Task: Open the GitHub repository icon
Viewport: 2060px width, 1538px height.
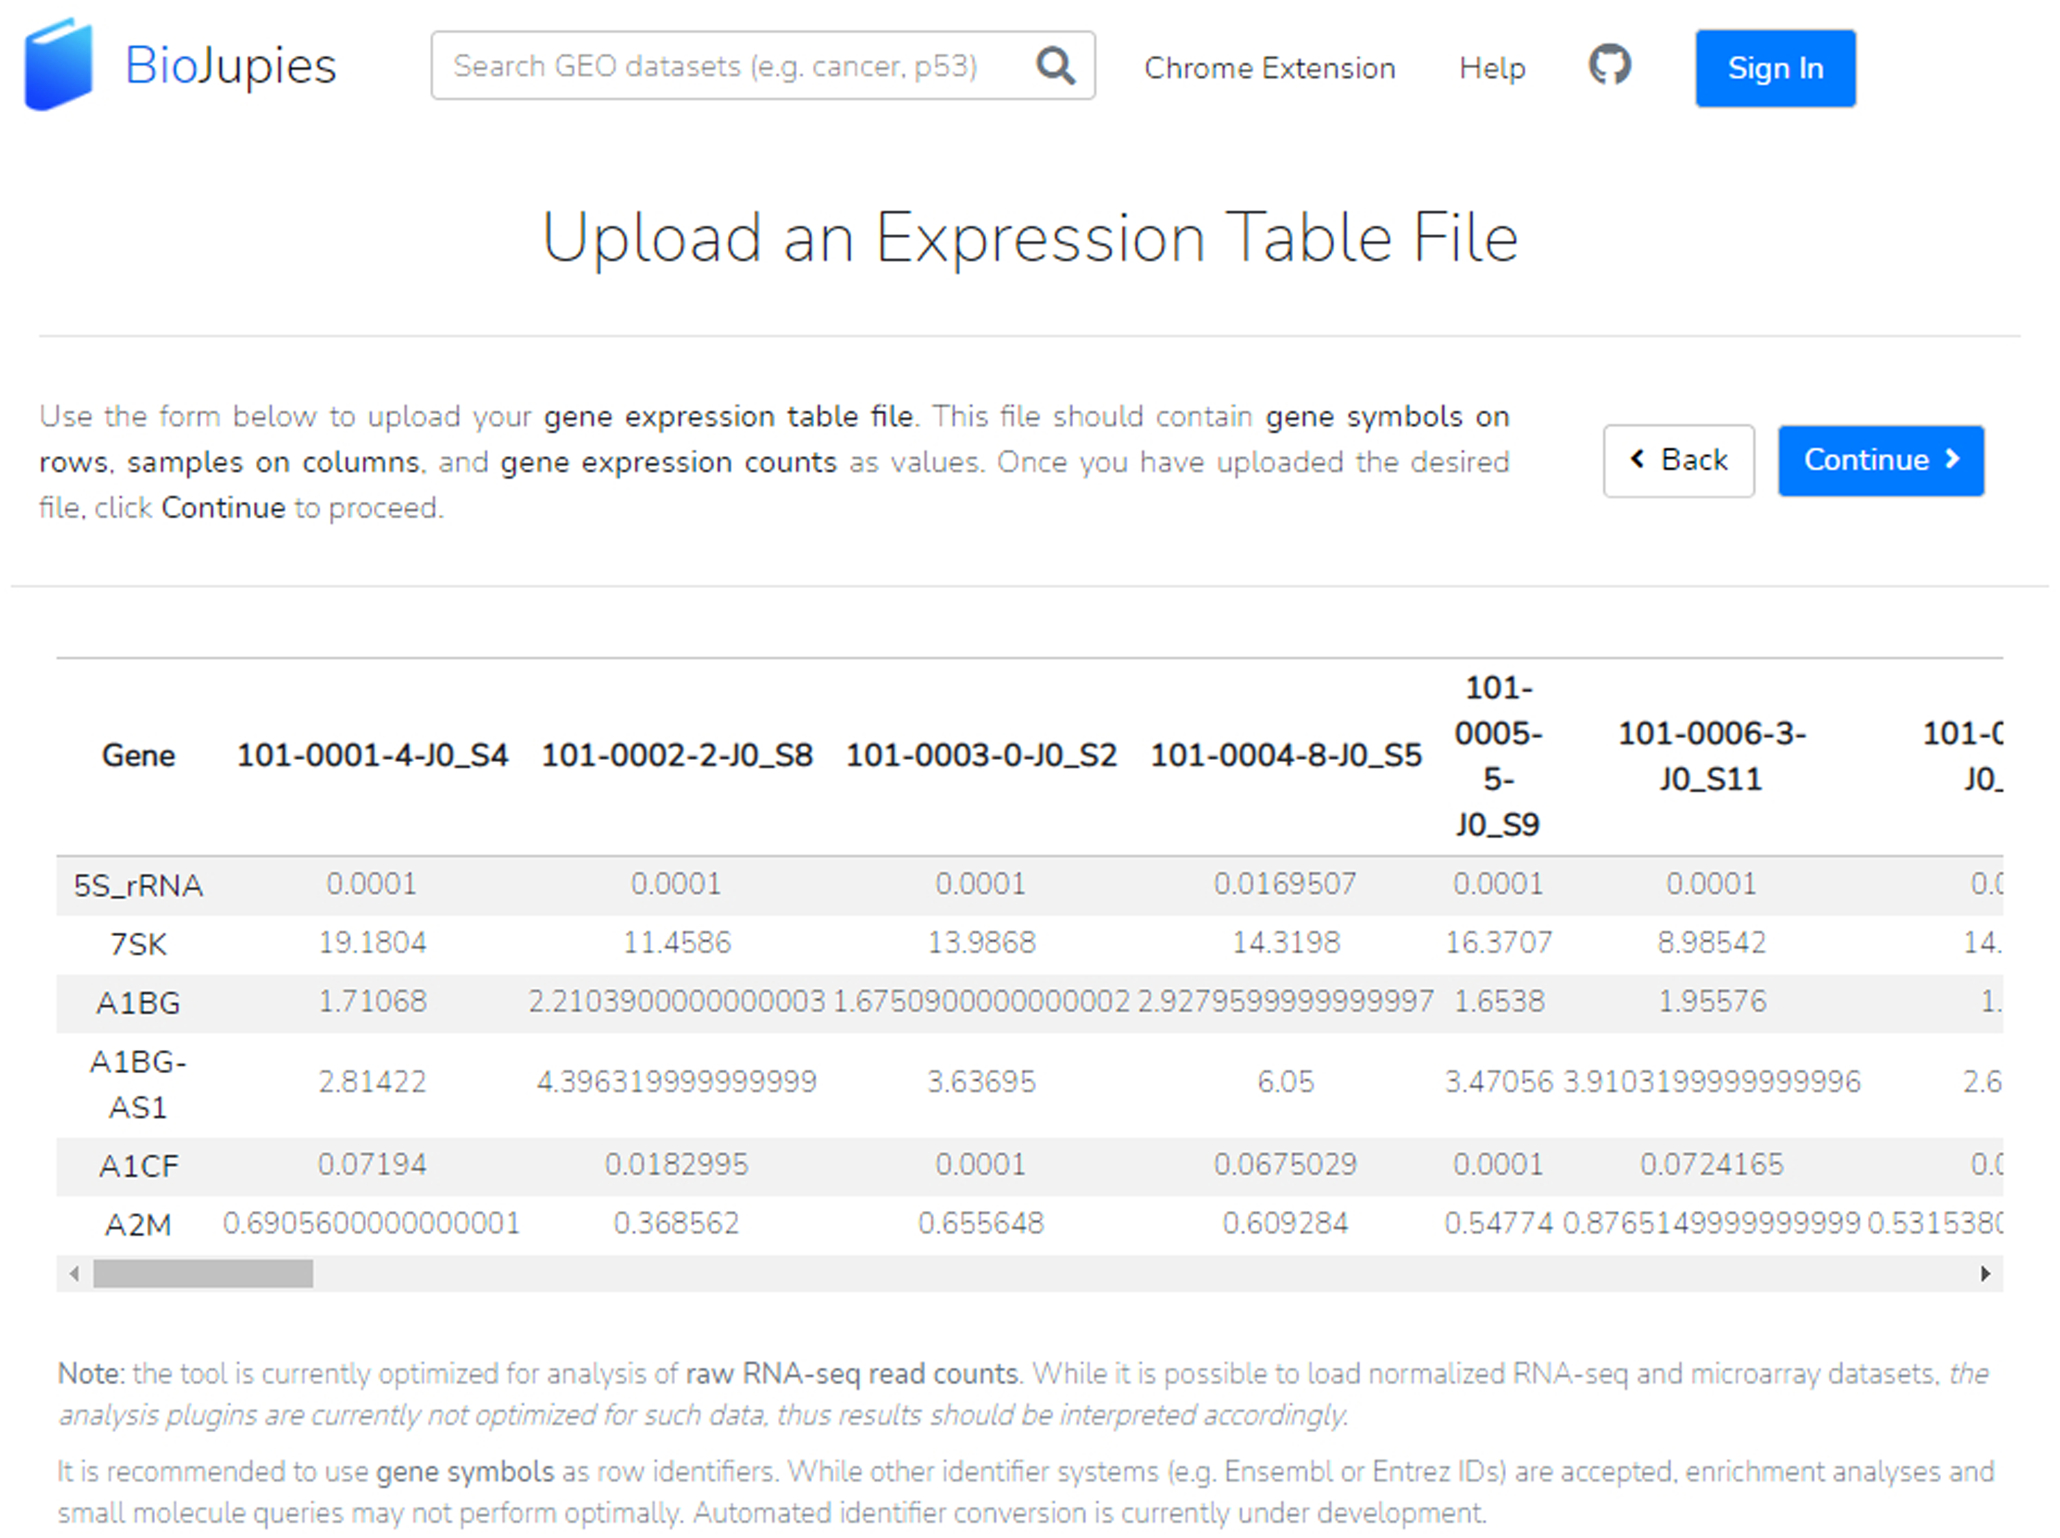Action: 1609,65
